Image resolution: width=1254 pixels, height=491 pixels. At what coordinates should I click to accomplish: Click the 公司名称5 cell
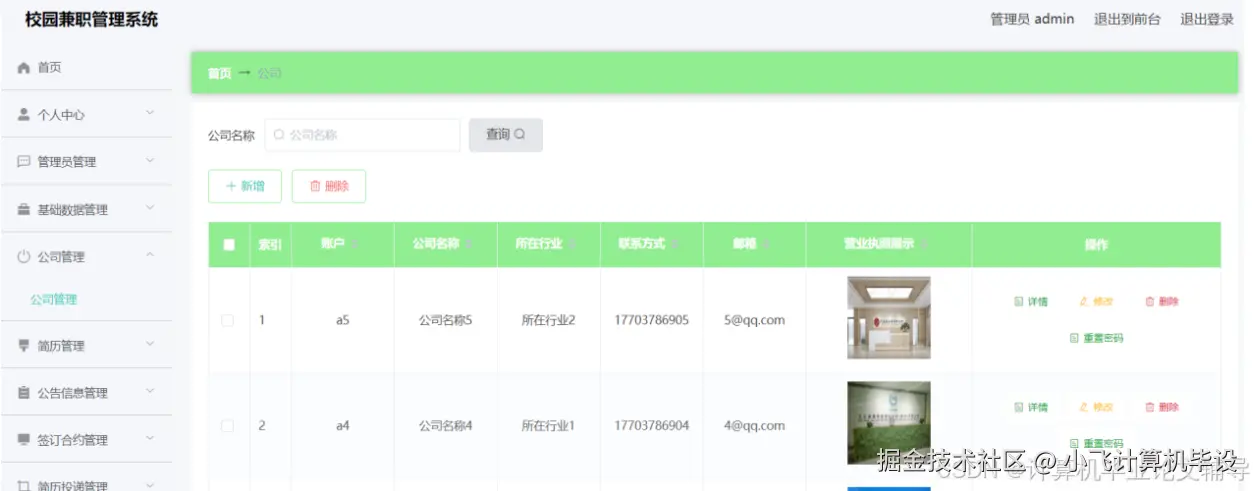(445, 320)
